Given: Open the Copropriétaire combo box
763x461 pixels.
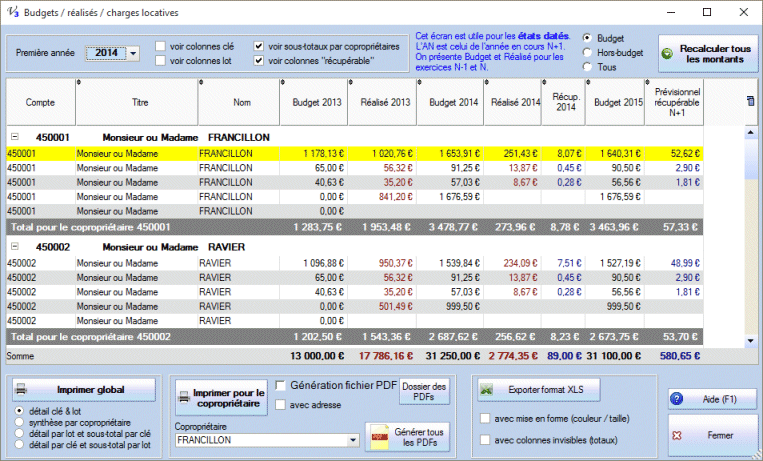Looking at the screenshot, I should tap(352, 439).
